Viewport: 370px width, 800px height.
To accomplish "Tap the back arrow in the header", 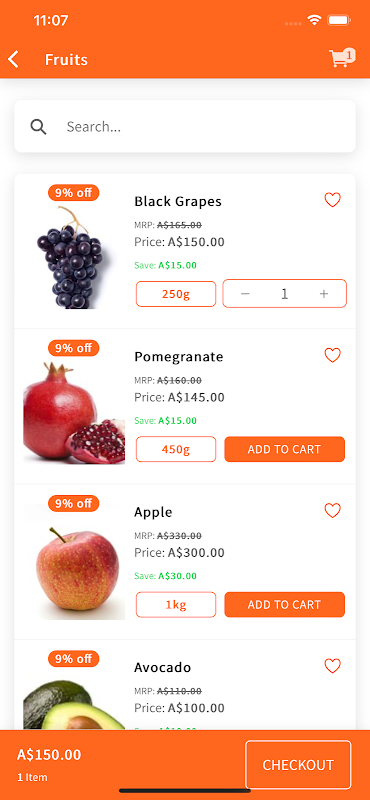I will click(x=13, y=59).
